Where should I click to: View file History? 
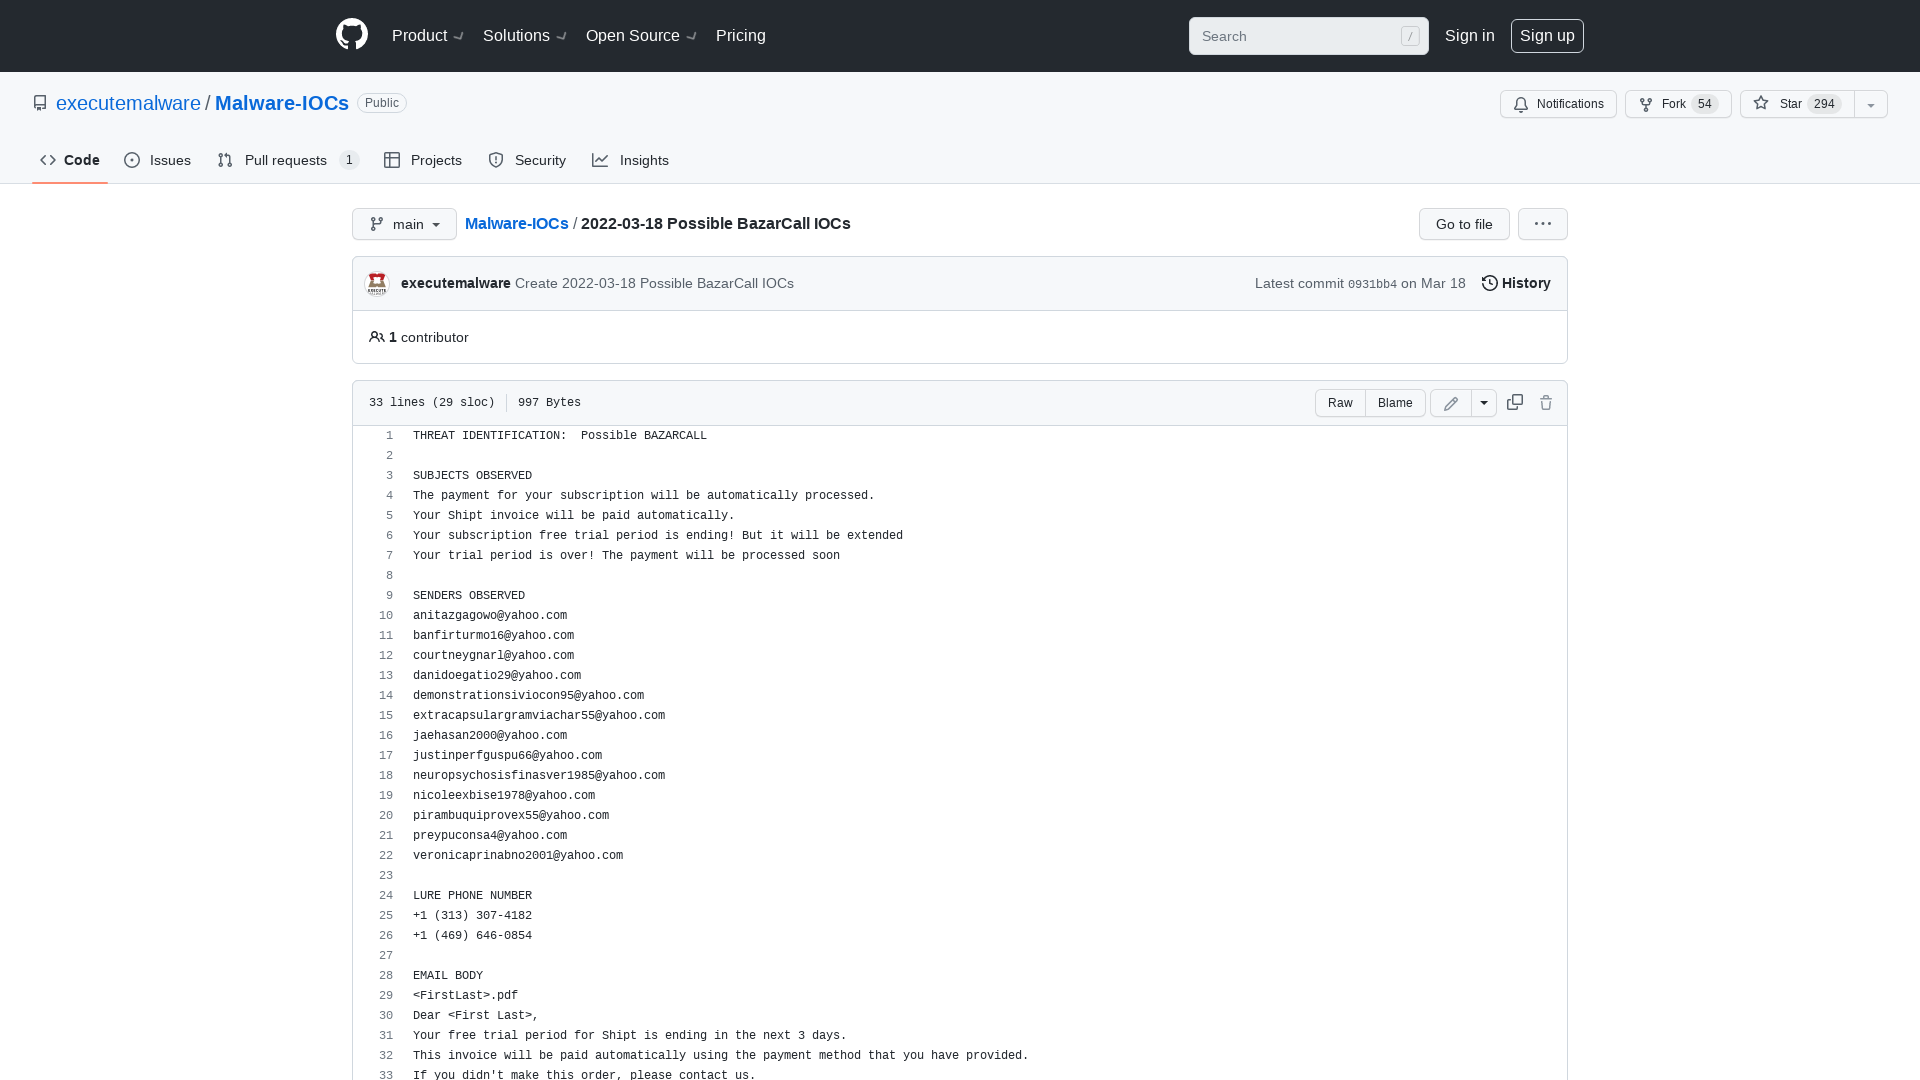pos(1516,283)
